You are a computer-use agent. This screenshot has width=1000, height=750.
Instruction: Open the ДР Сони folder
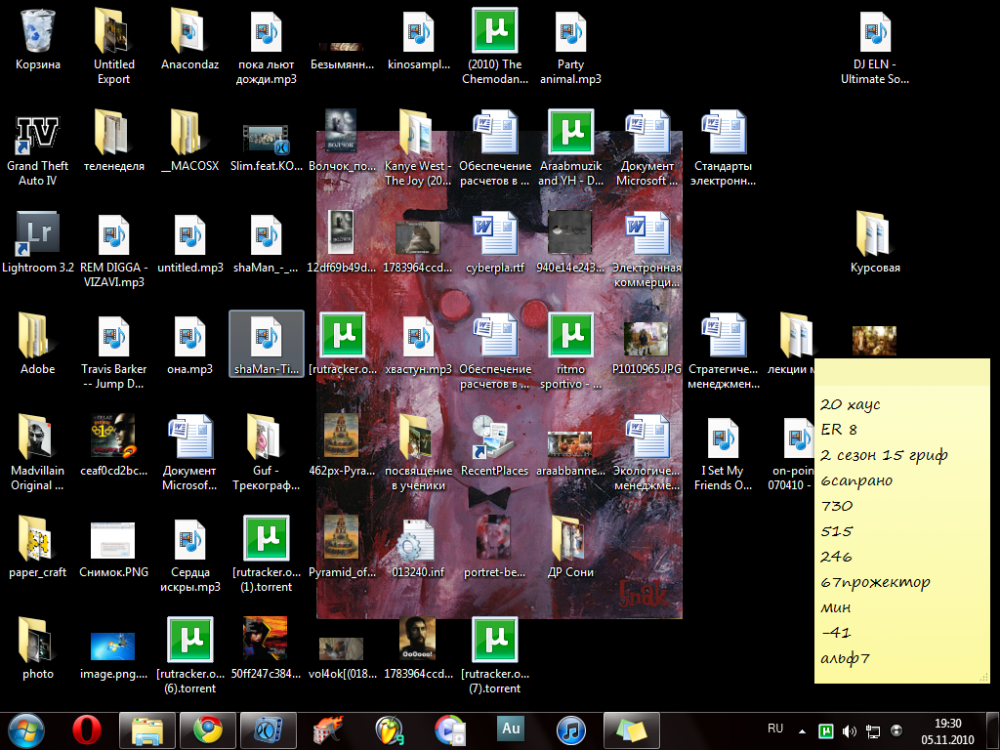click(x=570, y=547)
